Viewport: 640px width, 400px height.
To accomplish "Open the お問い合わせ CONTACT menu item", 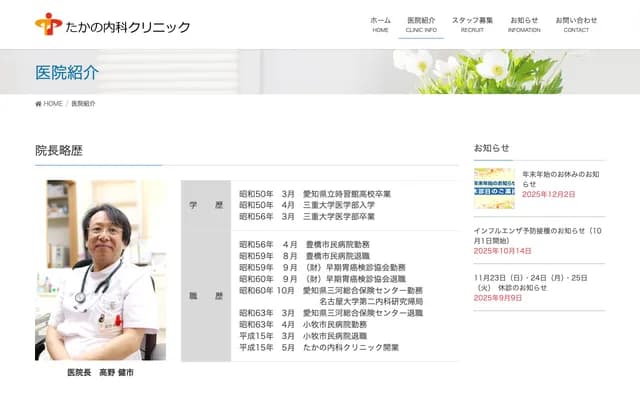I will [576, 24].
